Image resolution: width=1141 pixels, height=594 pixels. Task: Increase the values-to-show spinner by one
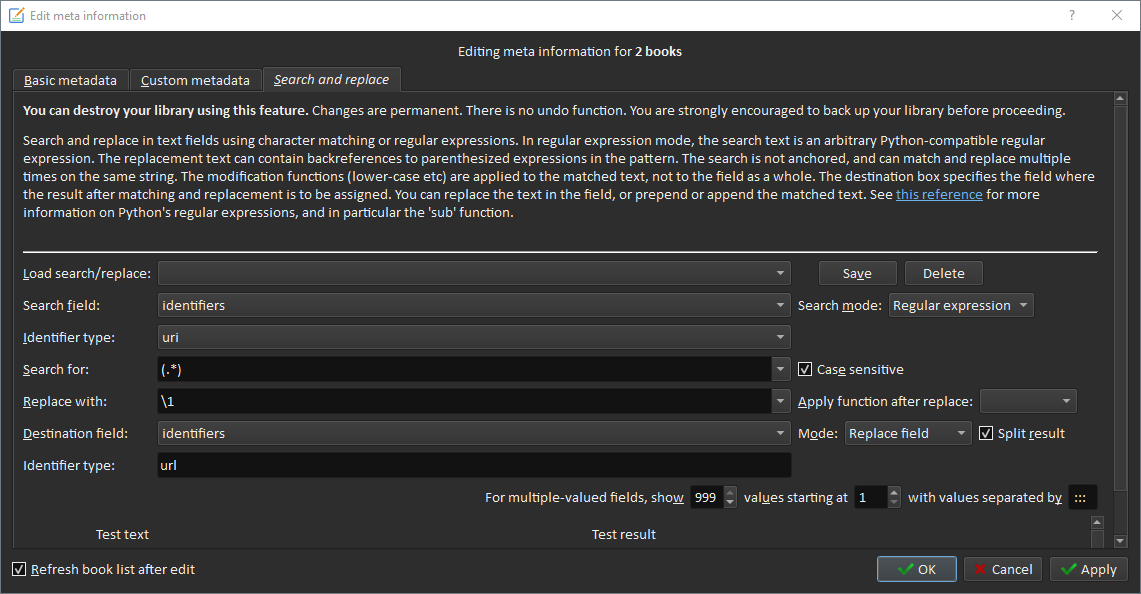(x=730, y=492)
